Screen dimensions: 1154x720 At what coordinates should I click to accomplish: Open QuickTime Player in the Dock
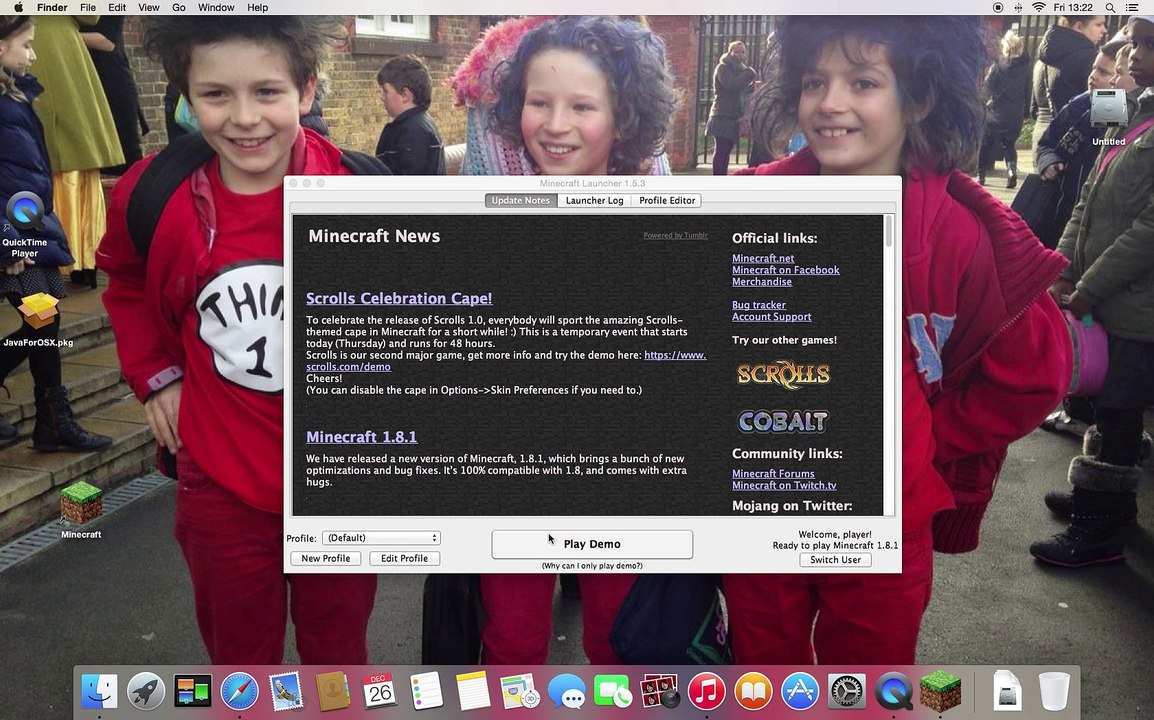pyautogui.click(x=894, y=691)
